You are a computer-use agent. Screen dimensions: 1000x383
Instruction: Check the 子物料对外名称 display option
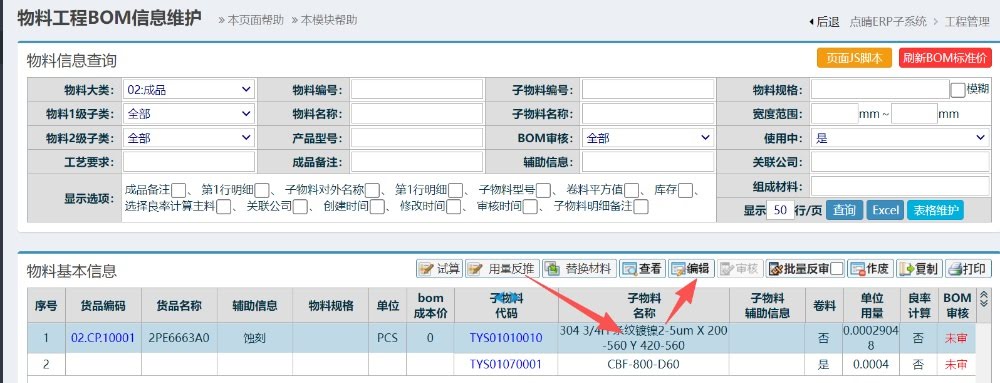[x=372, y=190]
